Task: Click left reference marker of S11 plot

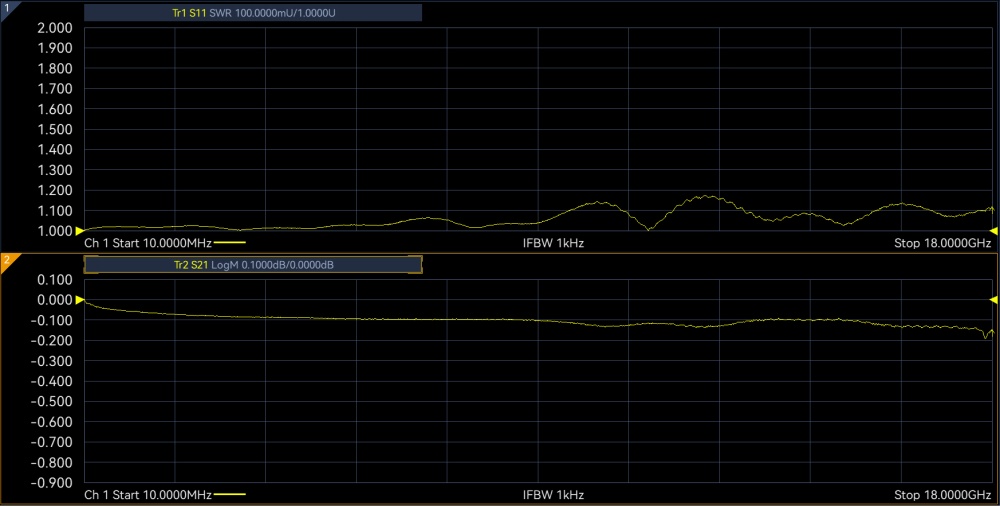Action: click(x=80, y=231)
